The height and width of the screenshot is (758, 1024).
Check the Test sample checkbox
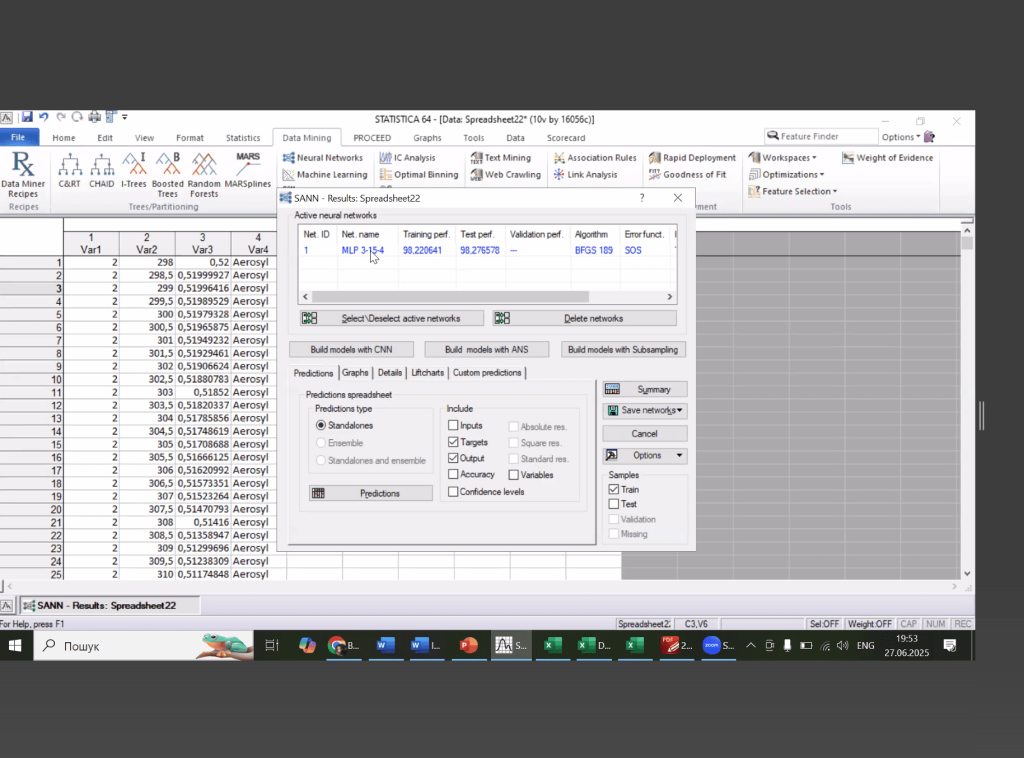[x=614, y=504]
